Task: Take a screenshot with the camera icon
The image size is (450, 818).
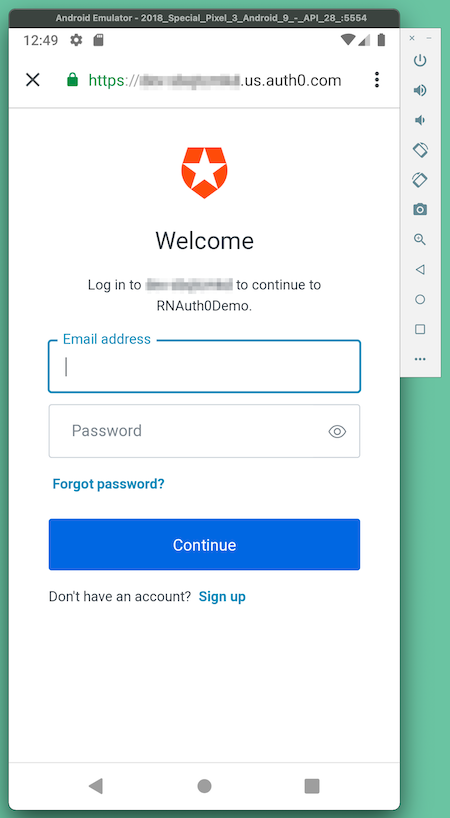Action: (420, 210)
